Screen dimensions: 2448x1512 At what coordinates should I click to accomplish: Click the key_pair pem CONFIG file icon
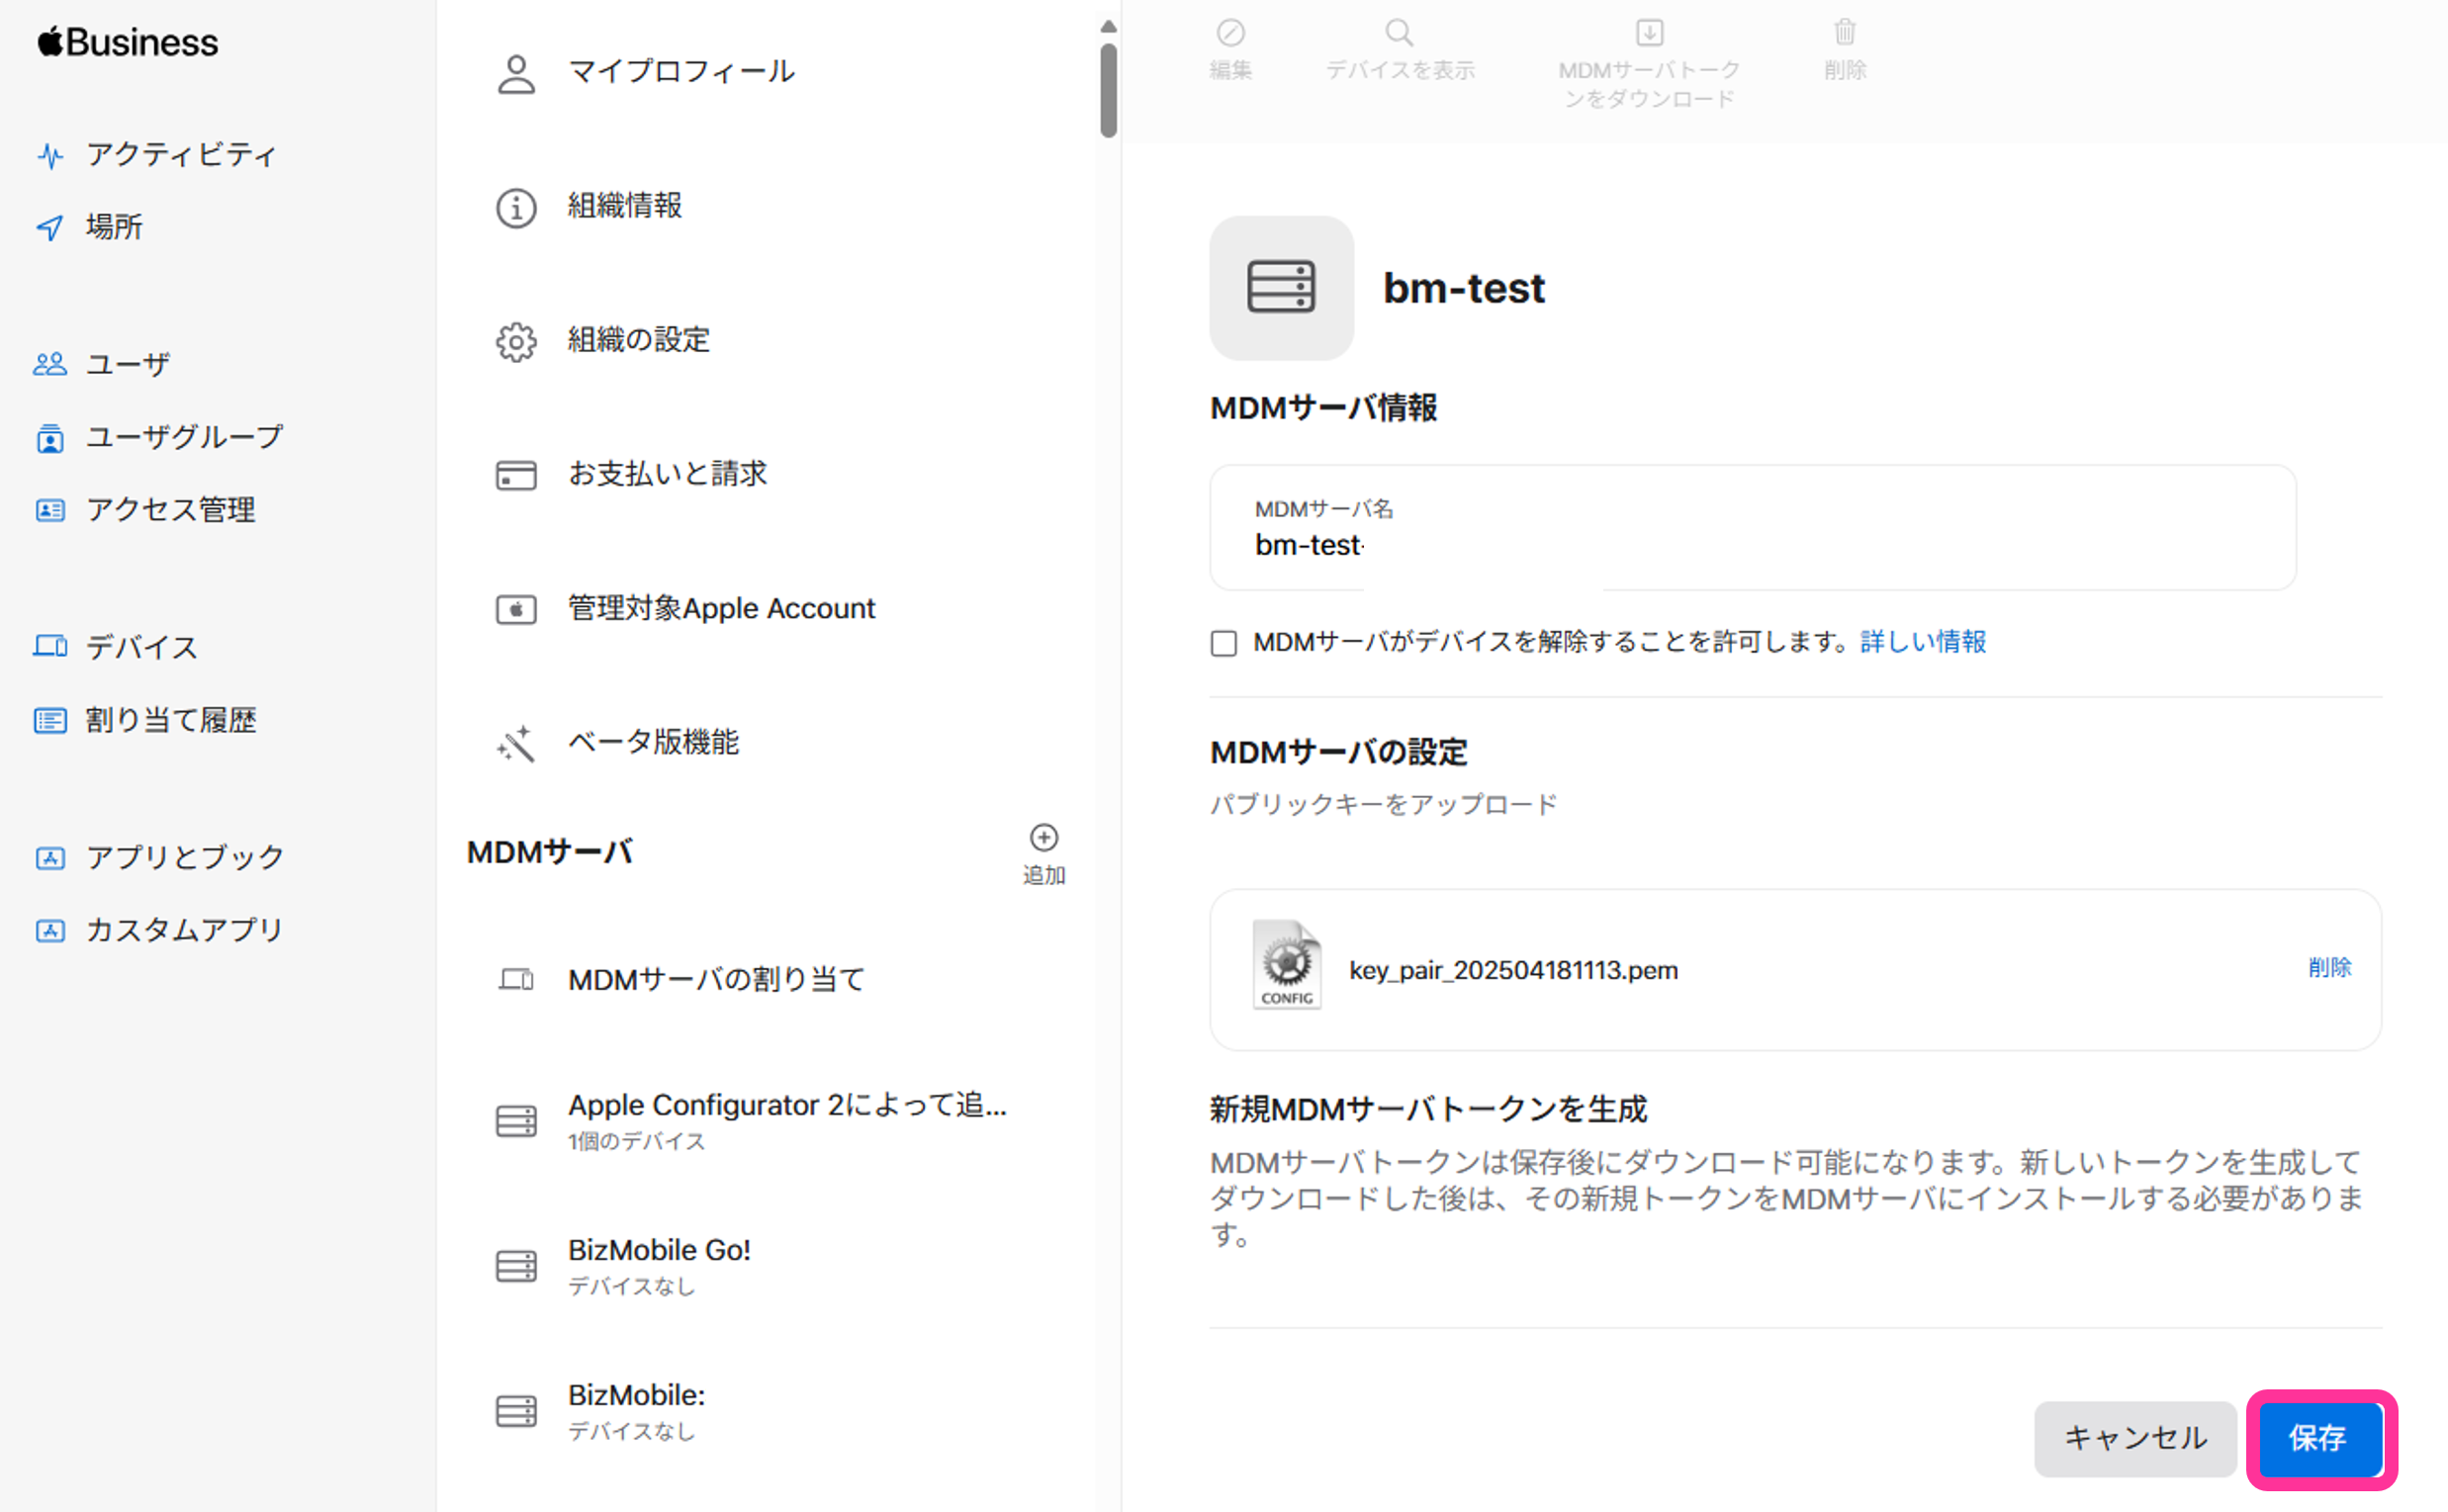pos(1286,965)
